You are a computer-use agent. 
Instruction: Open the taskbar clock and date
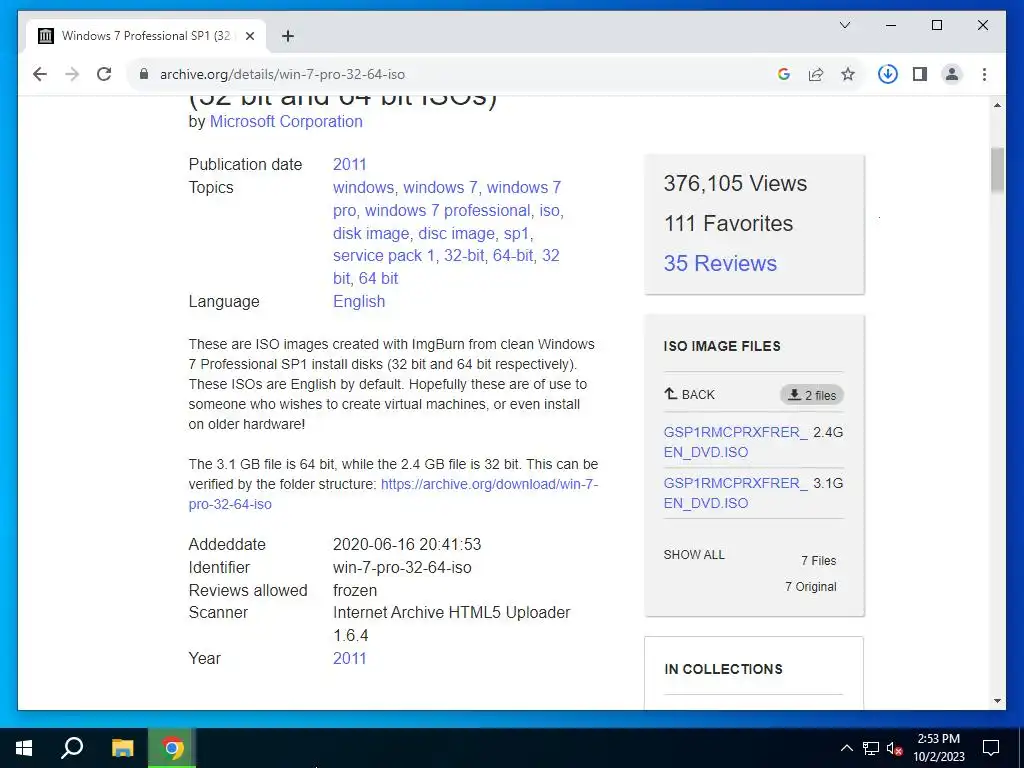pos(938,748)
